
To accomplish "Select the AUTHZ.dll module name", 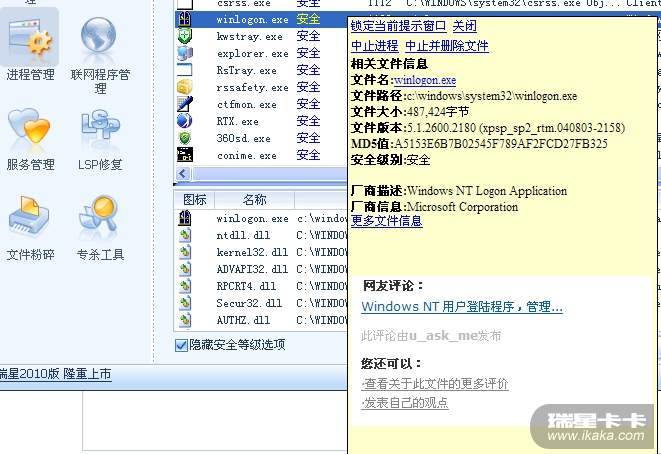I will pyautogui.click(x=243, y=320).
